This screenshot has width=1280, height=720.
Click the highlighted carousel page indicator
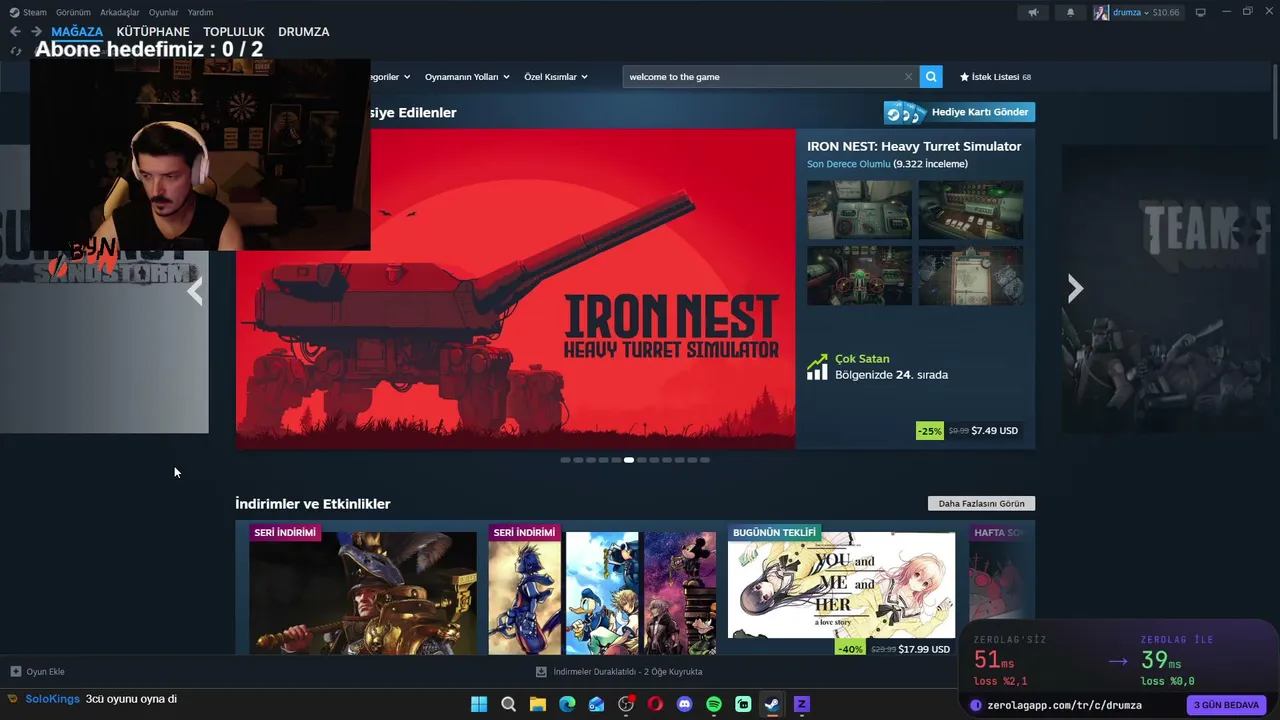click(x=629, y=460)
